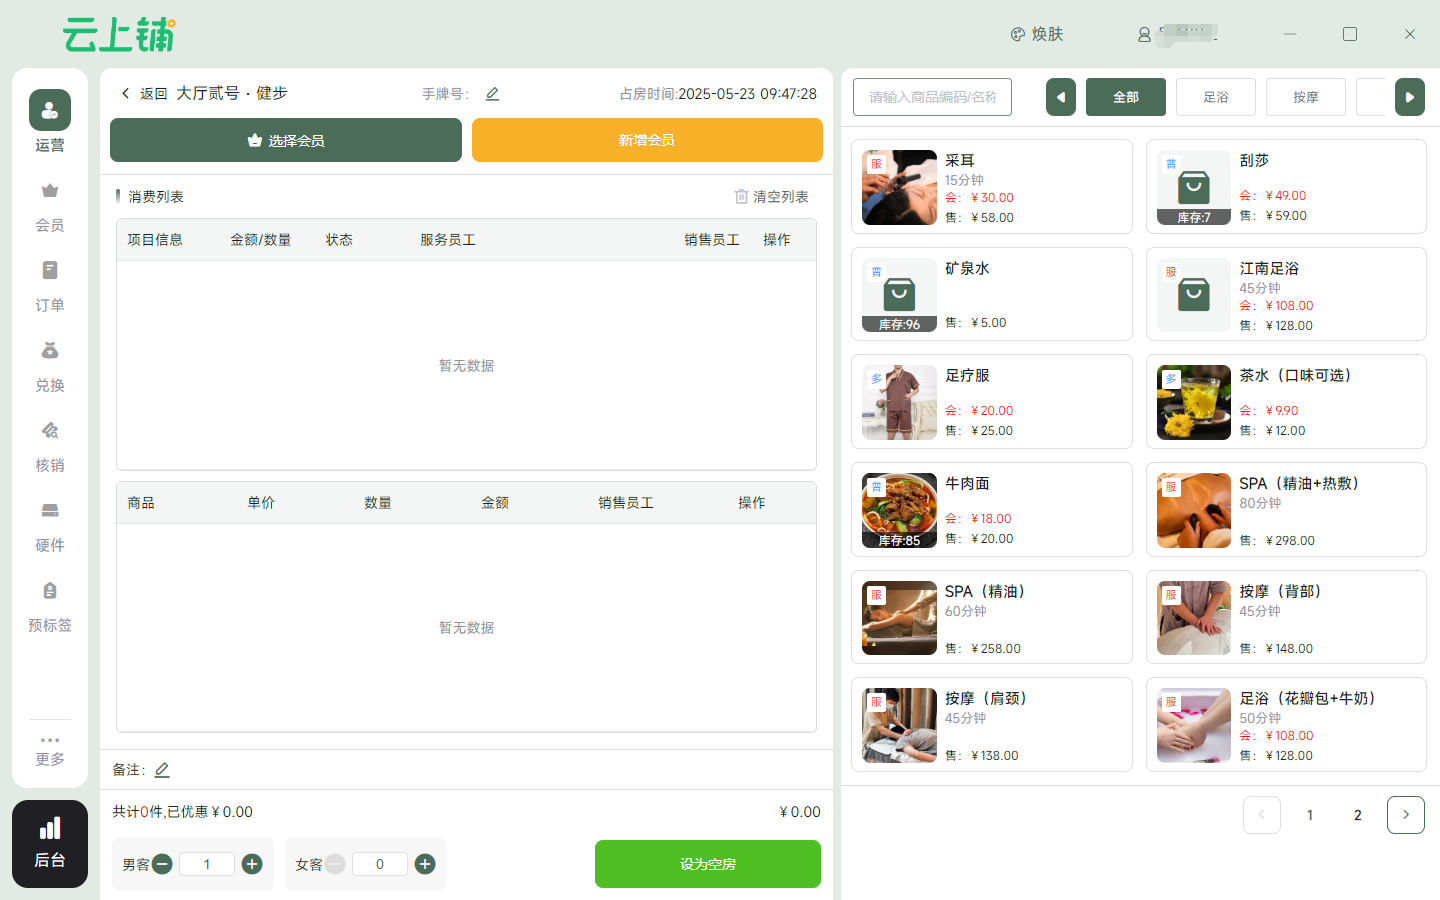Open the 兑换 exchange sidebar icon
This screenshot has width=1440, height=900.
pyautogui.click(x=50, y=366)
